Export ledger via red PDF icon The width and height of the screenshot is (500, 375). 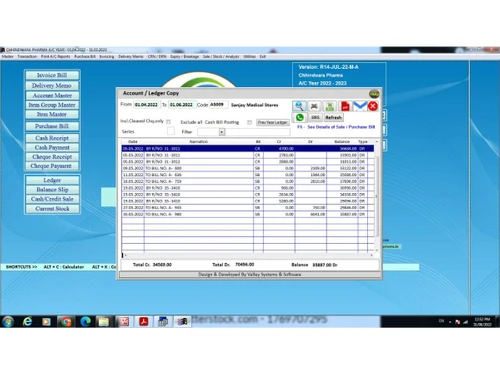pos(345,106)
